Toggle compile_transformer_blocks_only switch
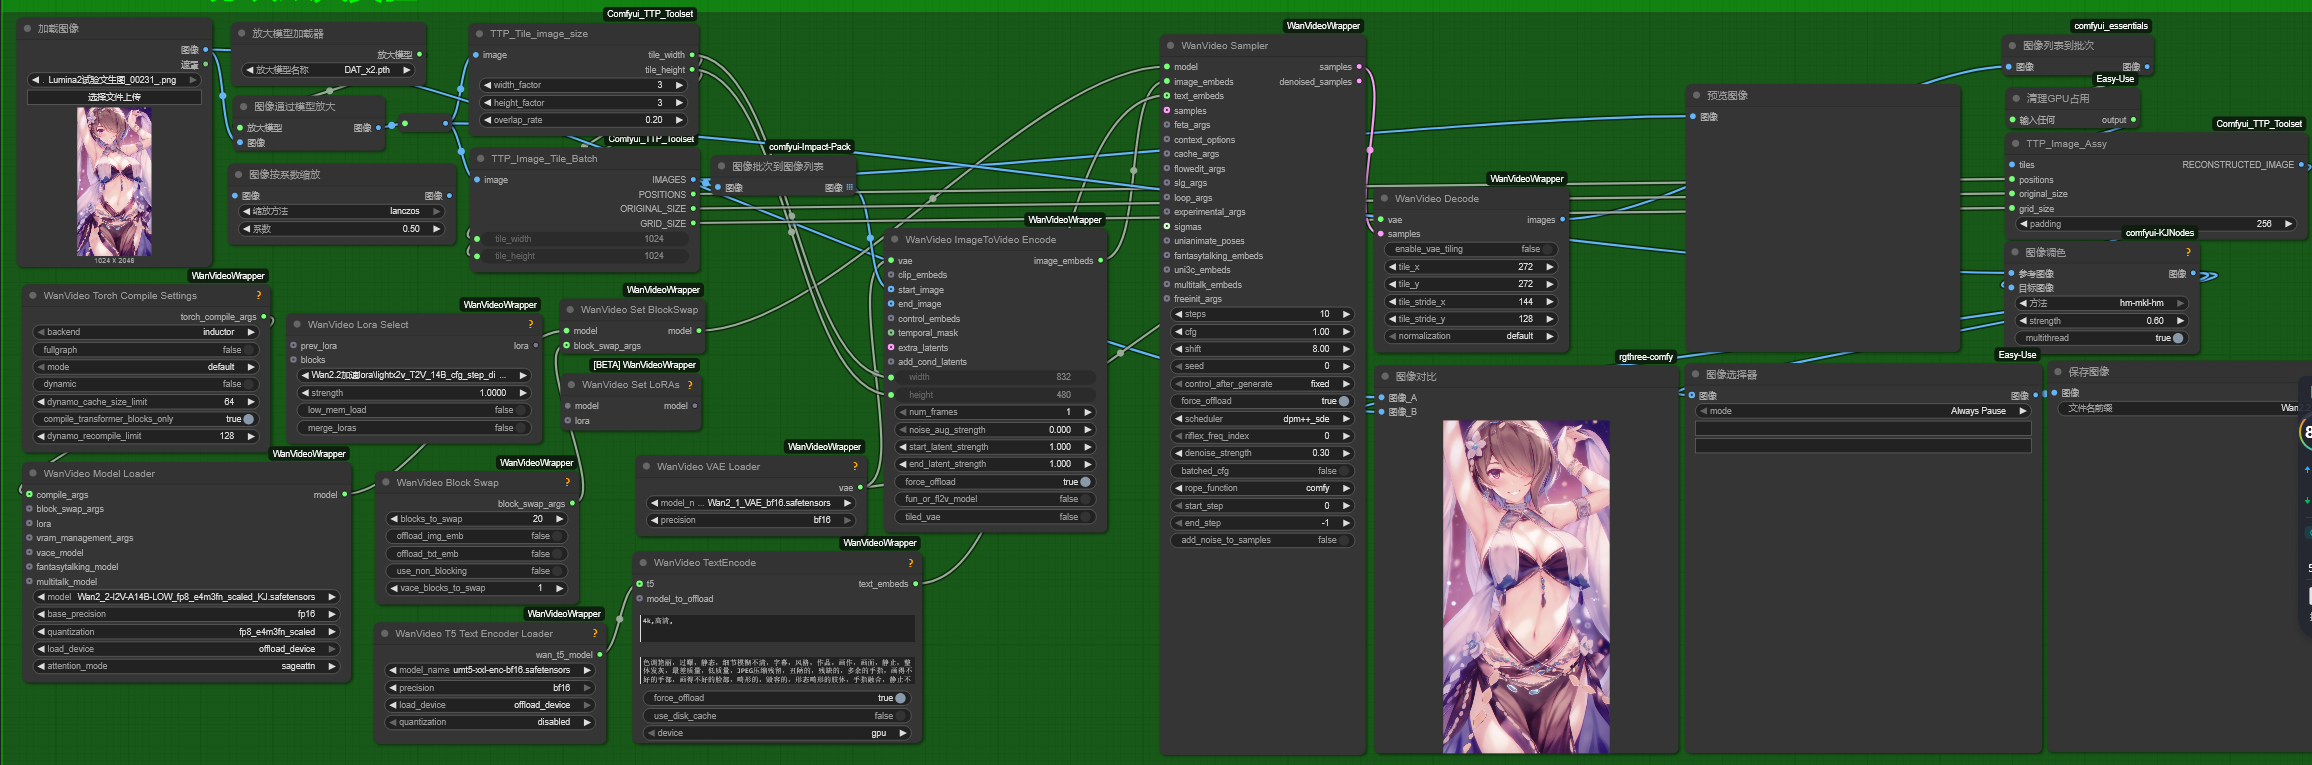This screenshot has width=2312, height=765. click(248, 419)
